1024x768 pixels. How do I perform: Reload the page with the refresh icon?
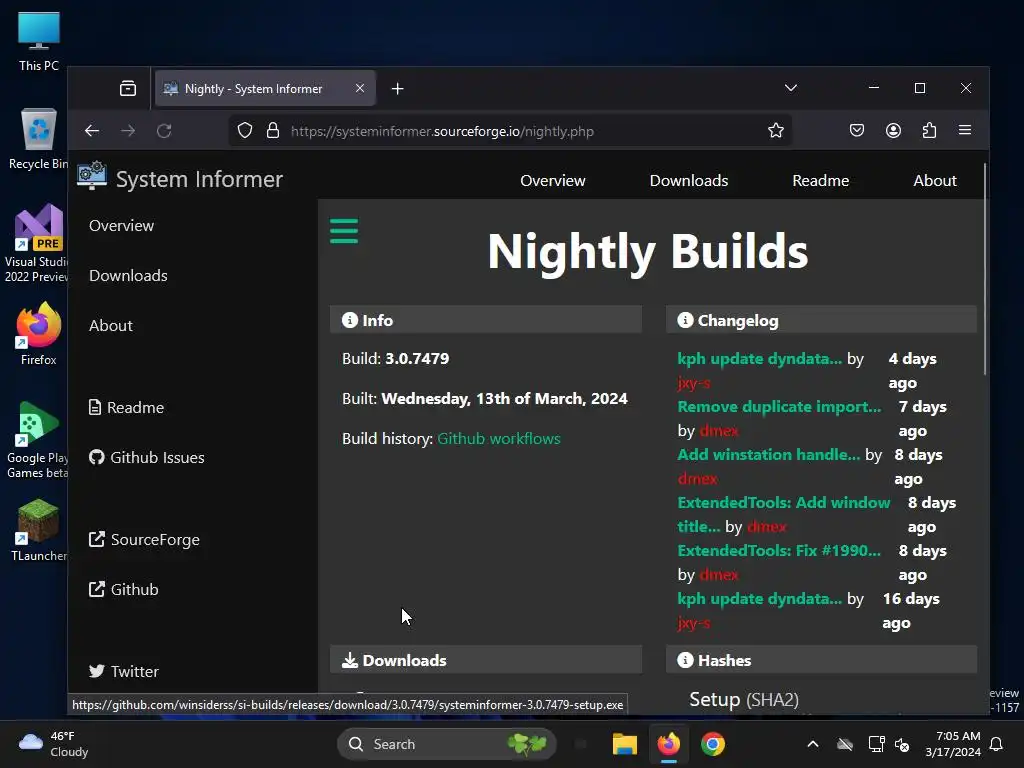tap(164, 131)
